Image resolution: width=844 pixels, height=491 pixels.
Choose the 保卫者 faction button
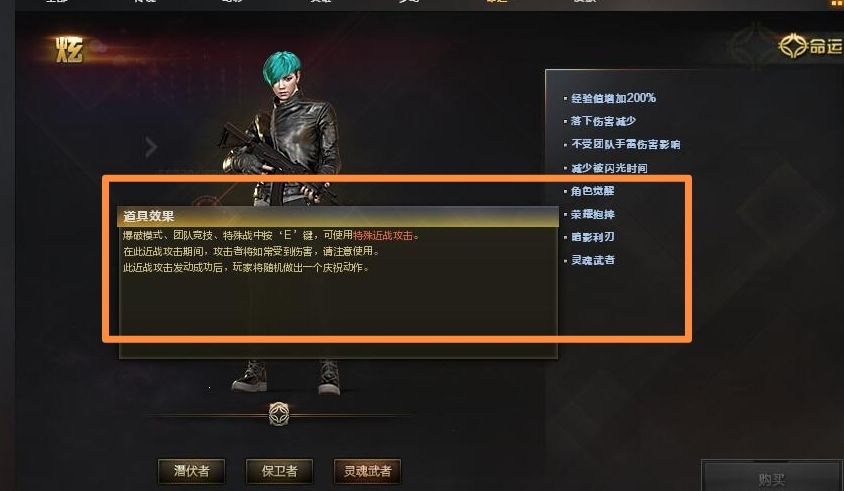pos(279,472)
